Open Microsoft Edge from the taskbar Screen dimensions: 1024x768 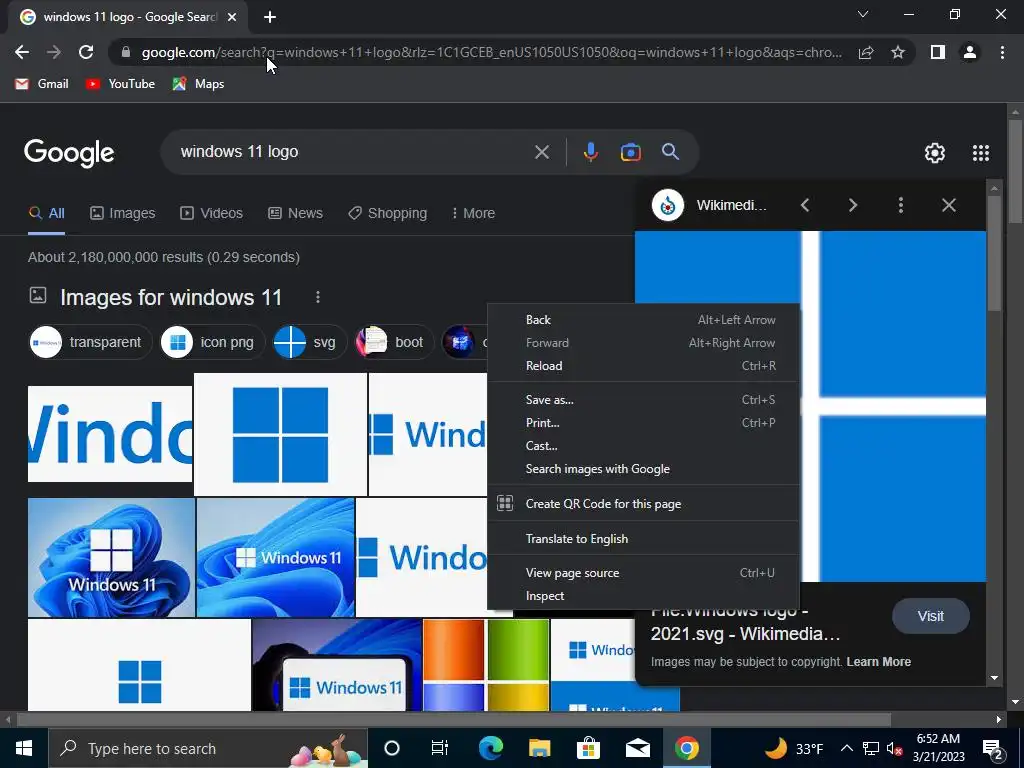pos(490,748)
